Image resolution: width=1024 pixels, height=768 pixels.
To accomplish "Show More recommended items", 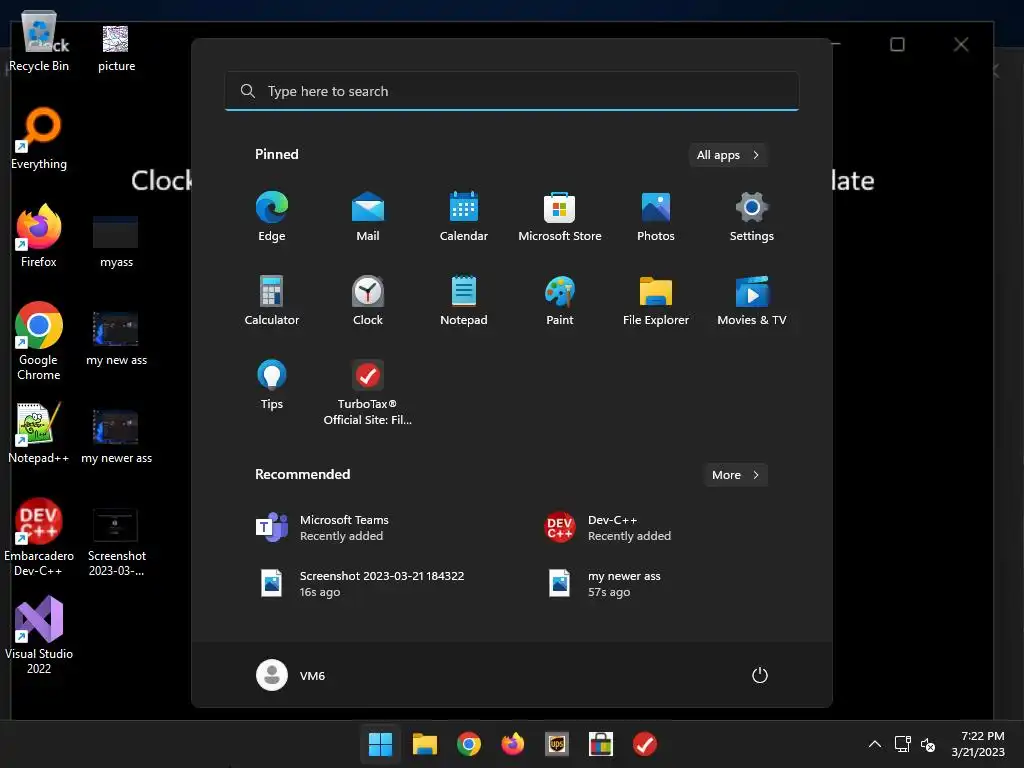I will 735,475.
